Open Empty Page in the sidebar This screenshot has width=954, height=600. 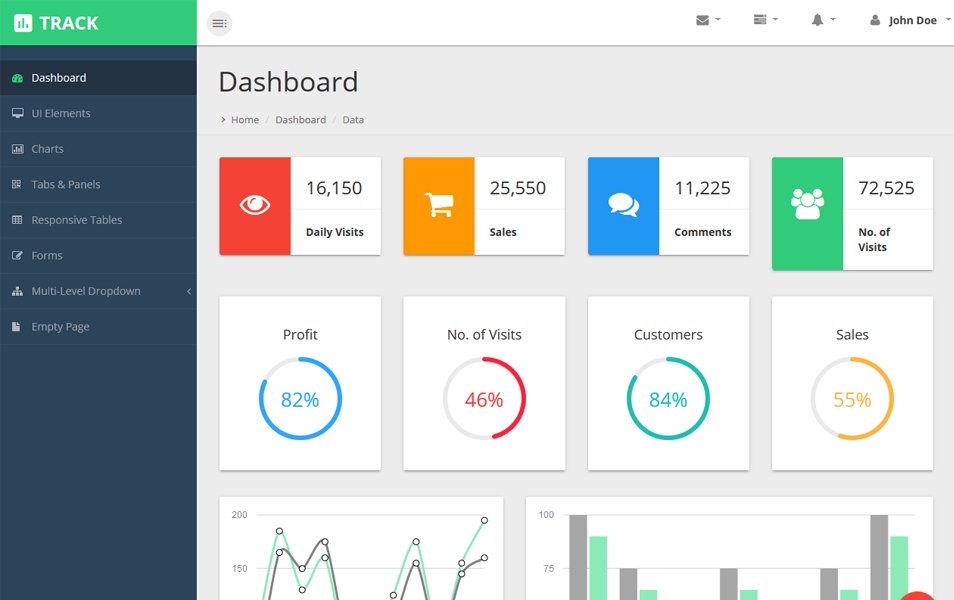tap(99, 327)
